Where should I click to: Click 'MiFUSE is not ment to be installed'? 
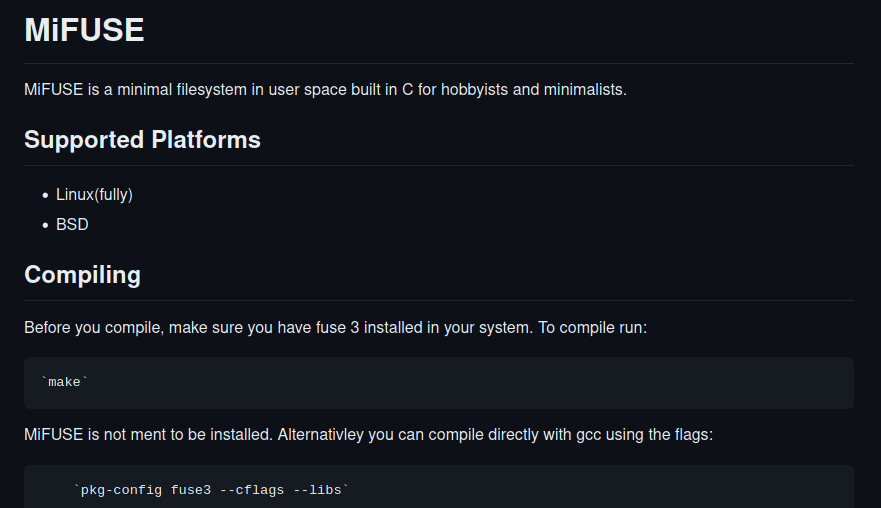(148, 434)
